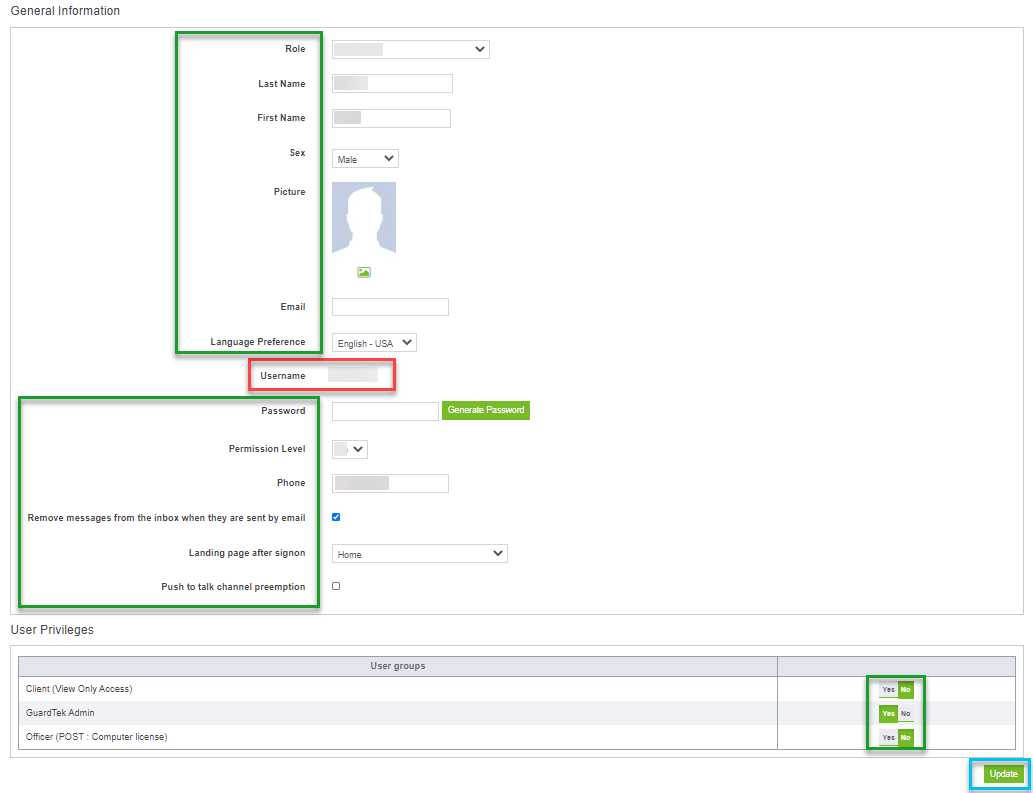Set GuardTek Admin toggle to No

point(905,713)
